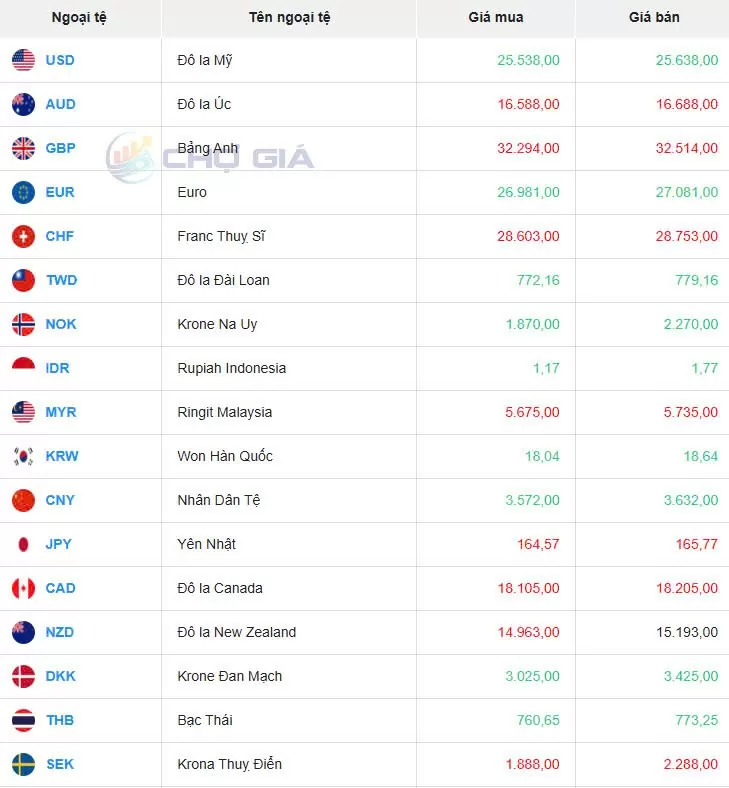The image size is (729, 788).
Task: Click the "Ngoại tệ" column header
Action: click(x=79, y=17)
